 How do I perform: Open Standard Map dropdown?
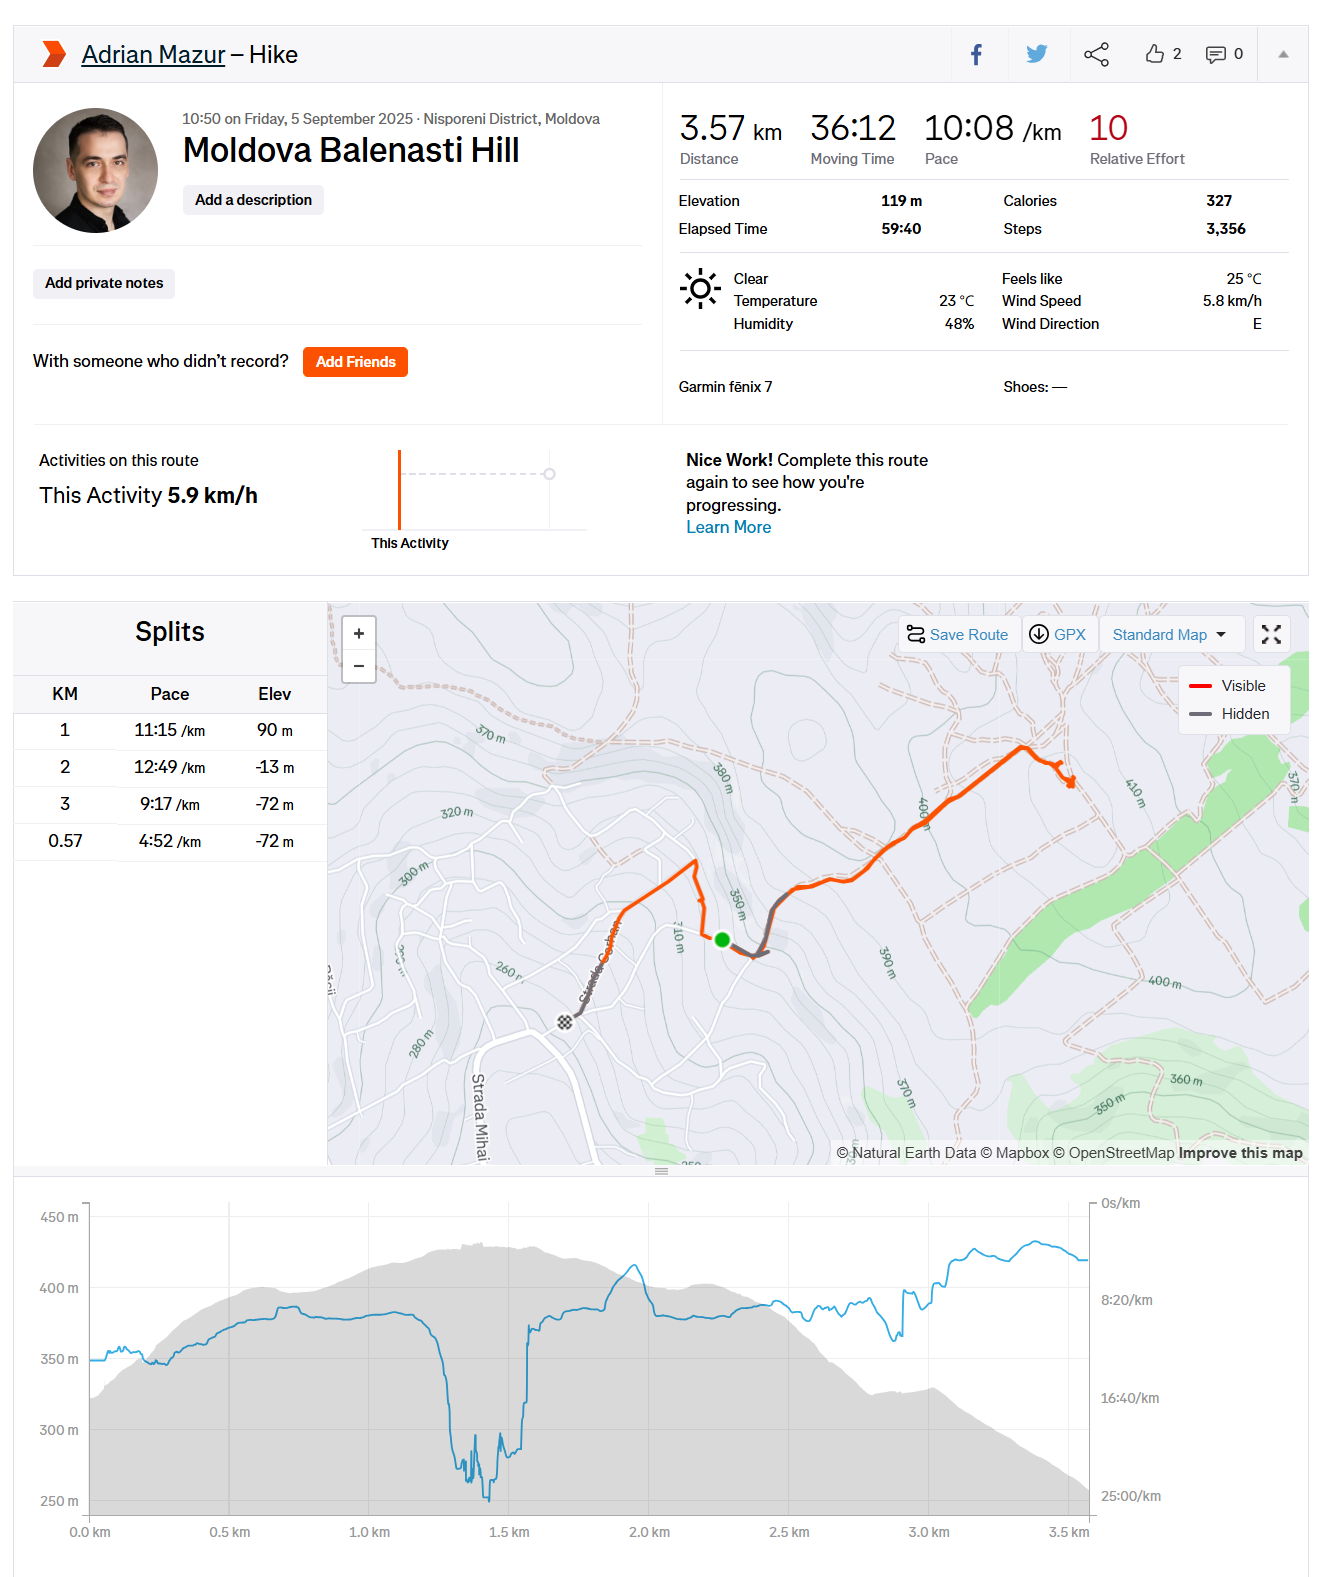(x=1169, y=634)
